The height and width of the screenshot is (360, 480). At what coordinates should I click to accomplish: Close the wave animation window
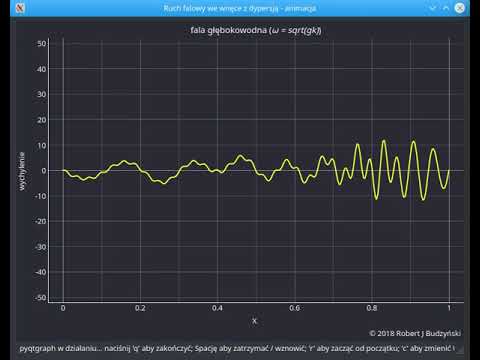(x=460, y=8)
